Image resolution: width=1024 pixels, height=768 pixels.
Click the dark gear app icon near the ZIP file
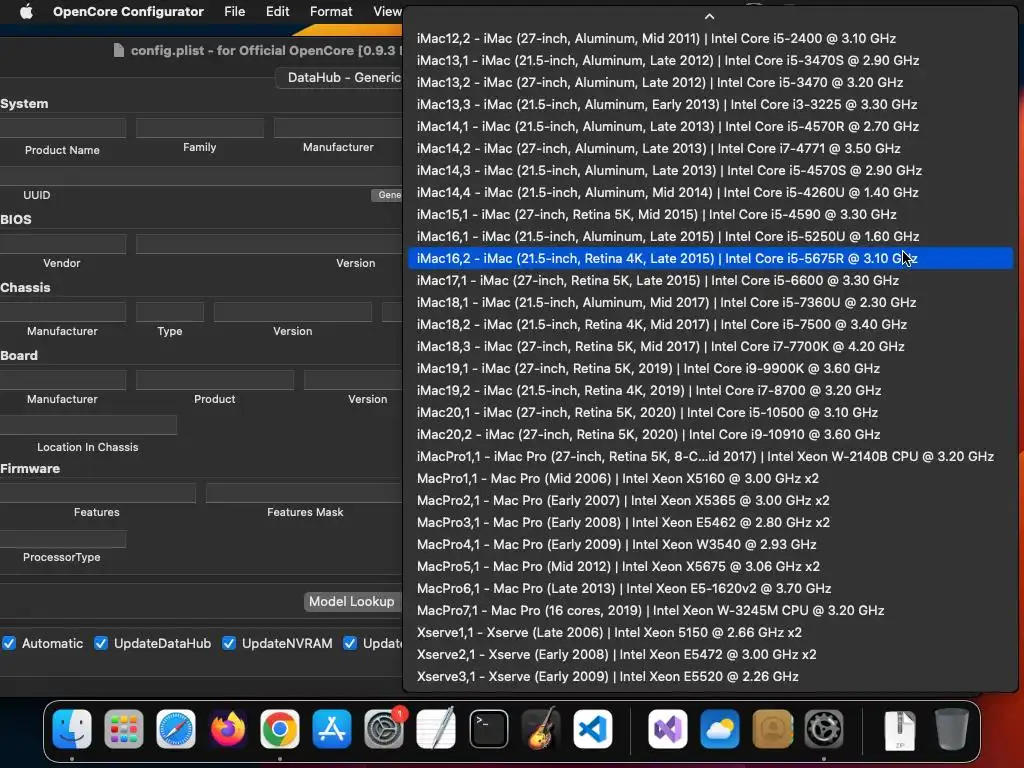tap(824, 728)
